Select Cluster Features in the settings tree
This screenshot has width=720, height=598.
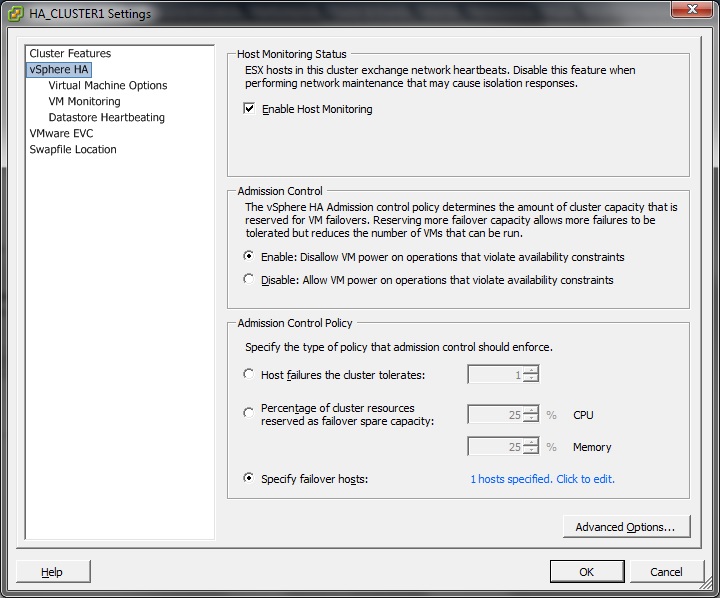pyautogui.click(x=70, y=53)
